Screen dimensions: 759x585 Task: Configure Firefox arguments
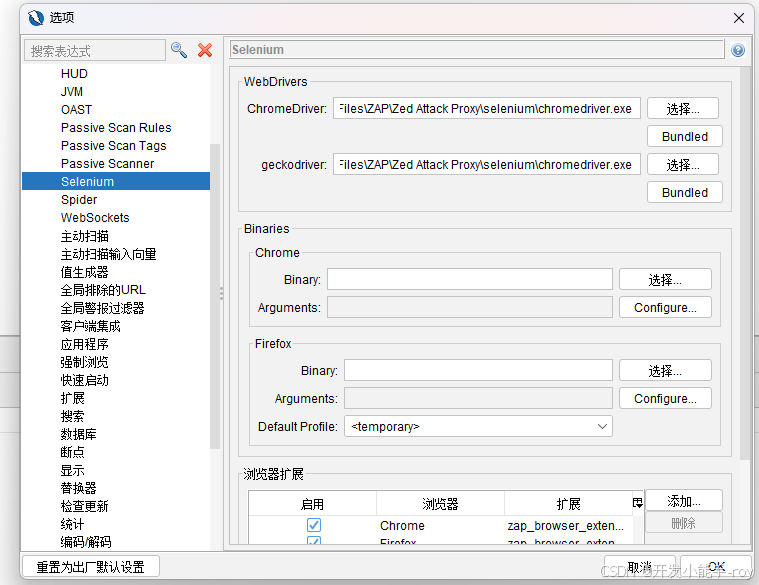pyautogui.click(x=665, y=398)
